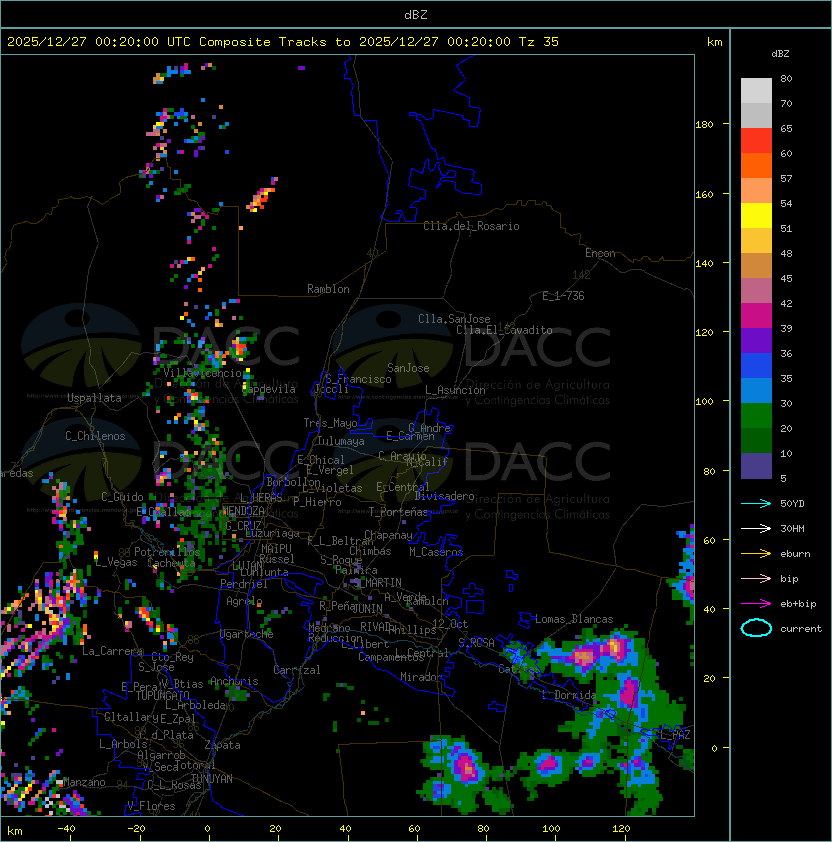Pick the light blue swatch in the dBZ scale
832x842 pixels.
point(756,391)
